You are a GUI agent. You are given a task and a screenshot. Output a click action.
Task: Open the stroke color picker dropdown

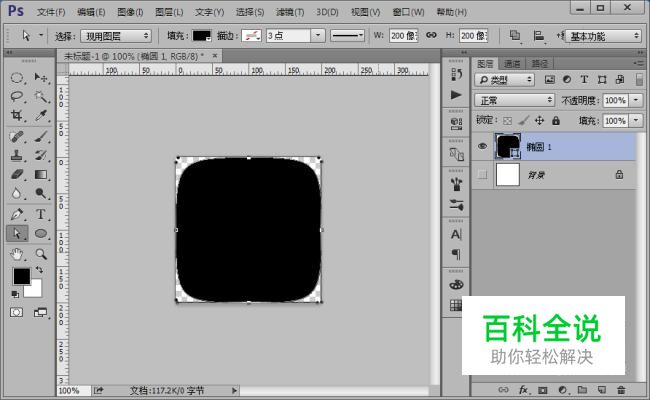point(252,36)
